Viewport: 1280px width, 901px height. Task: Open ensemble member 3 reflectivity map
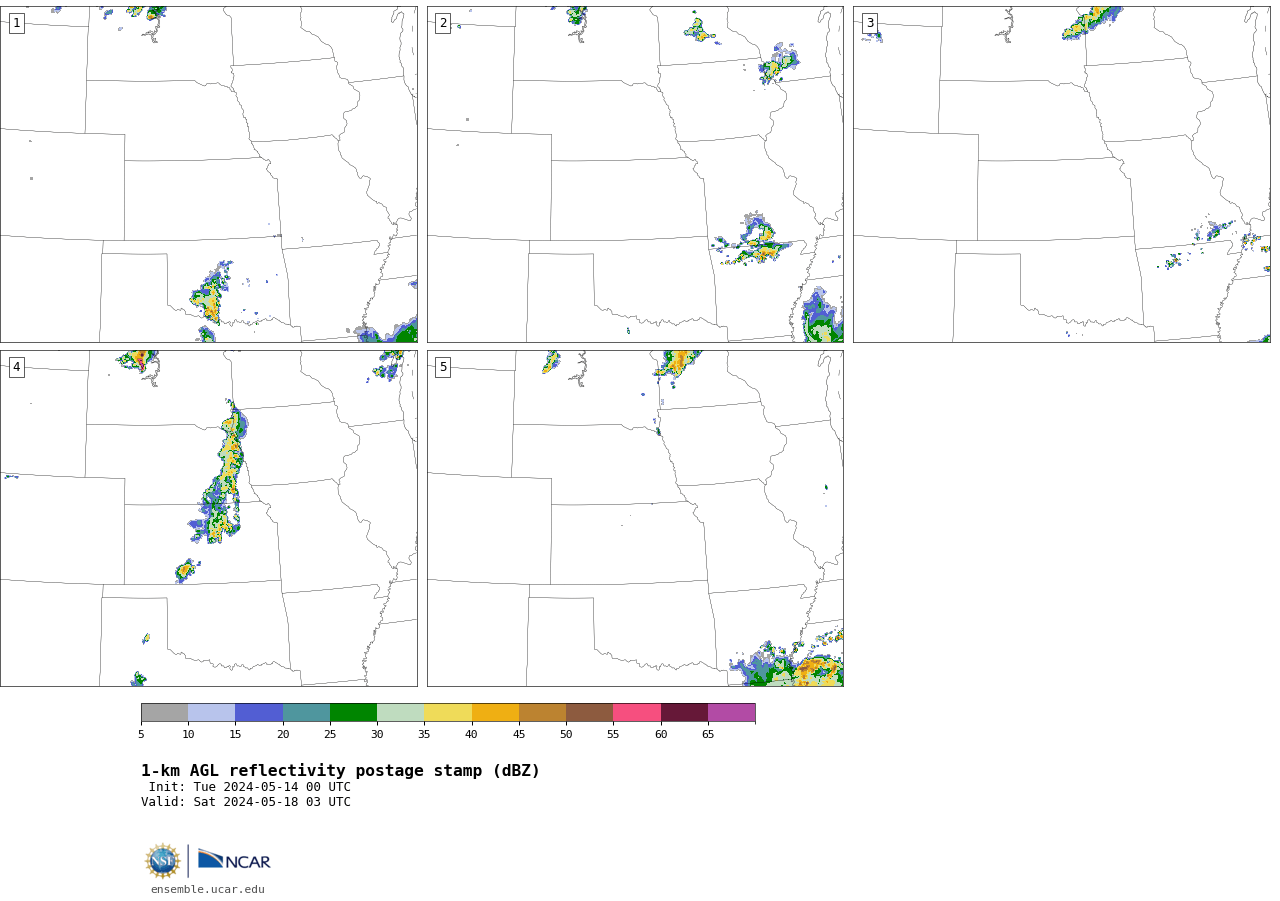click(1062, 174)
